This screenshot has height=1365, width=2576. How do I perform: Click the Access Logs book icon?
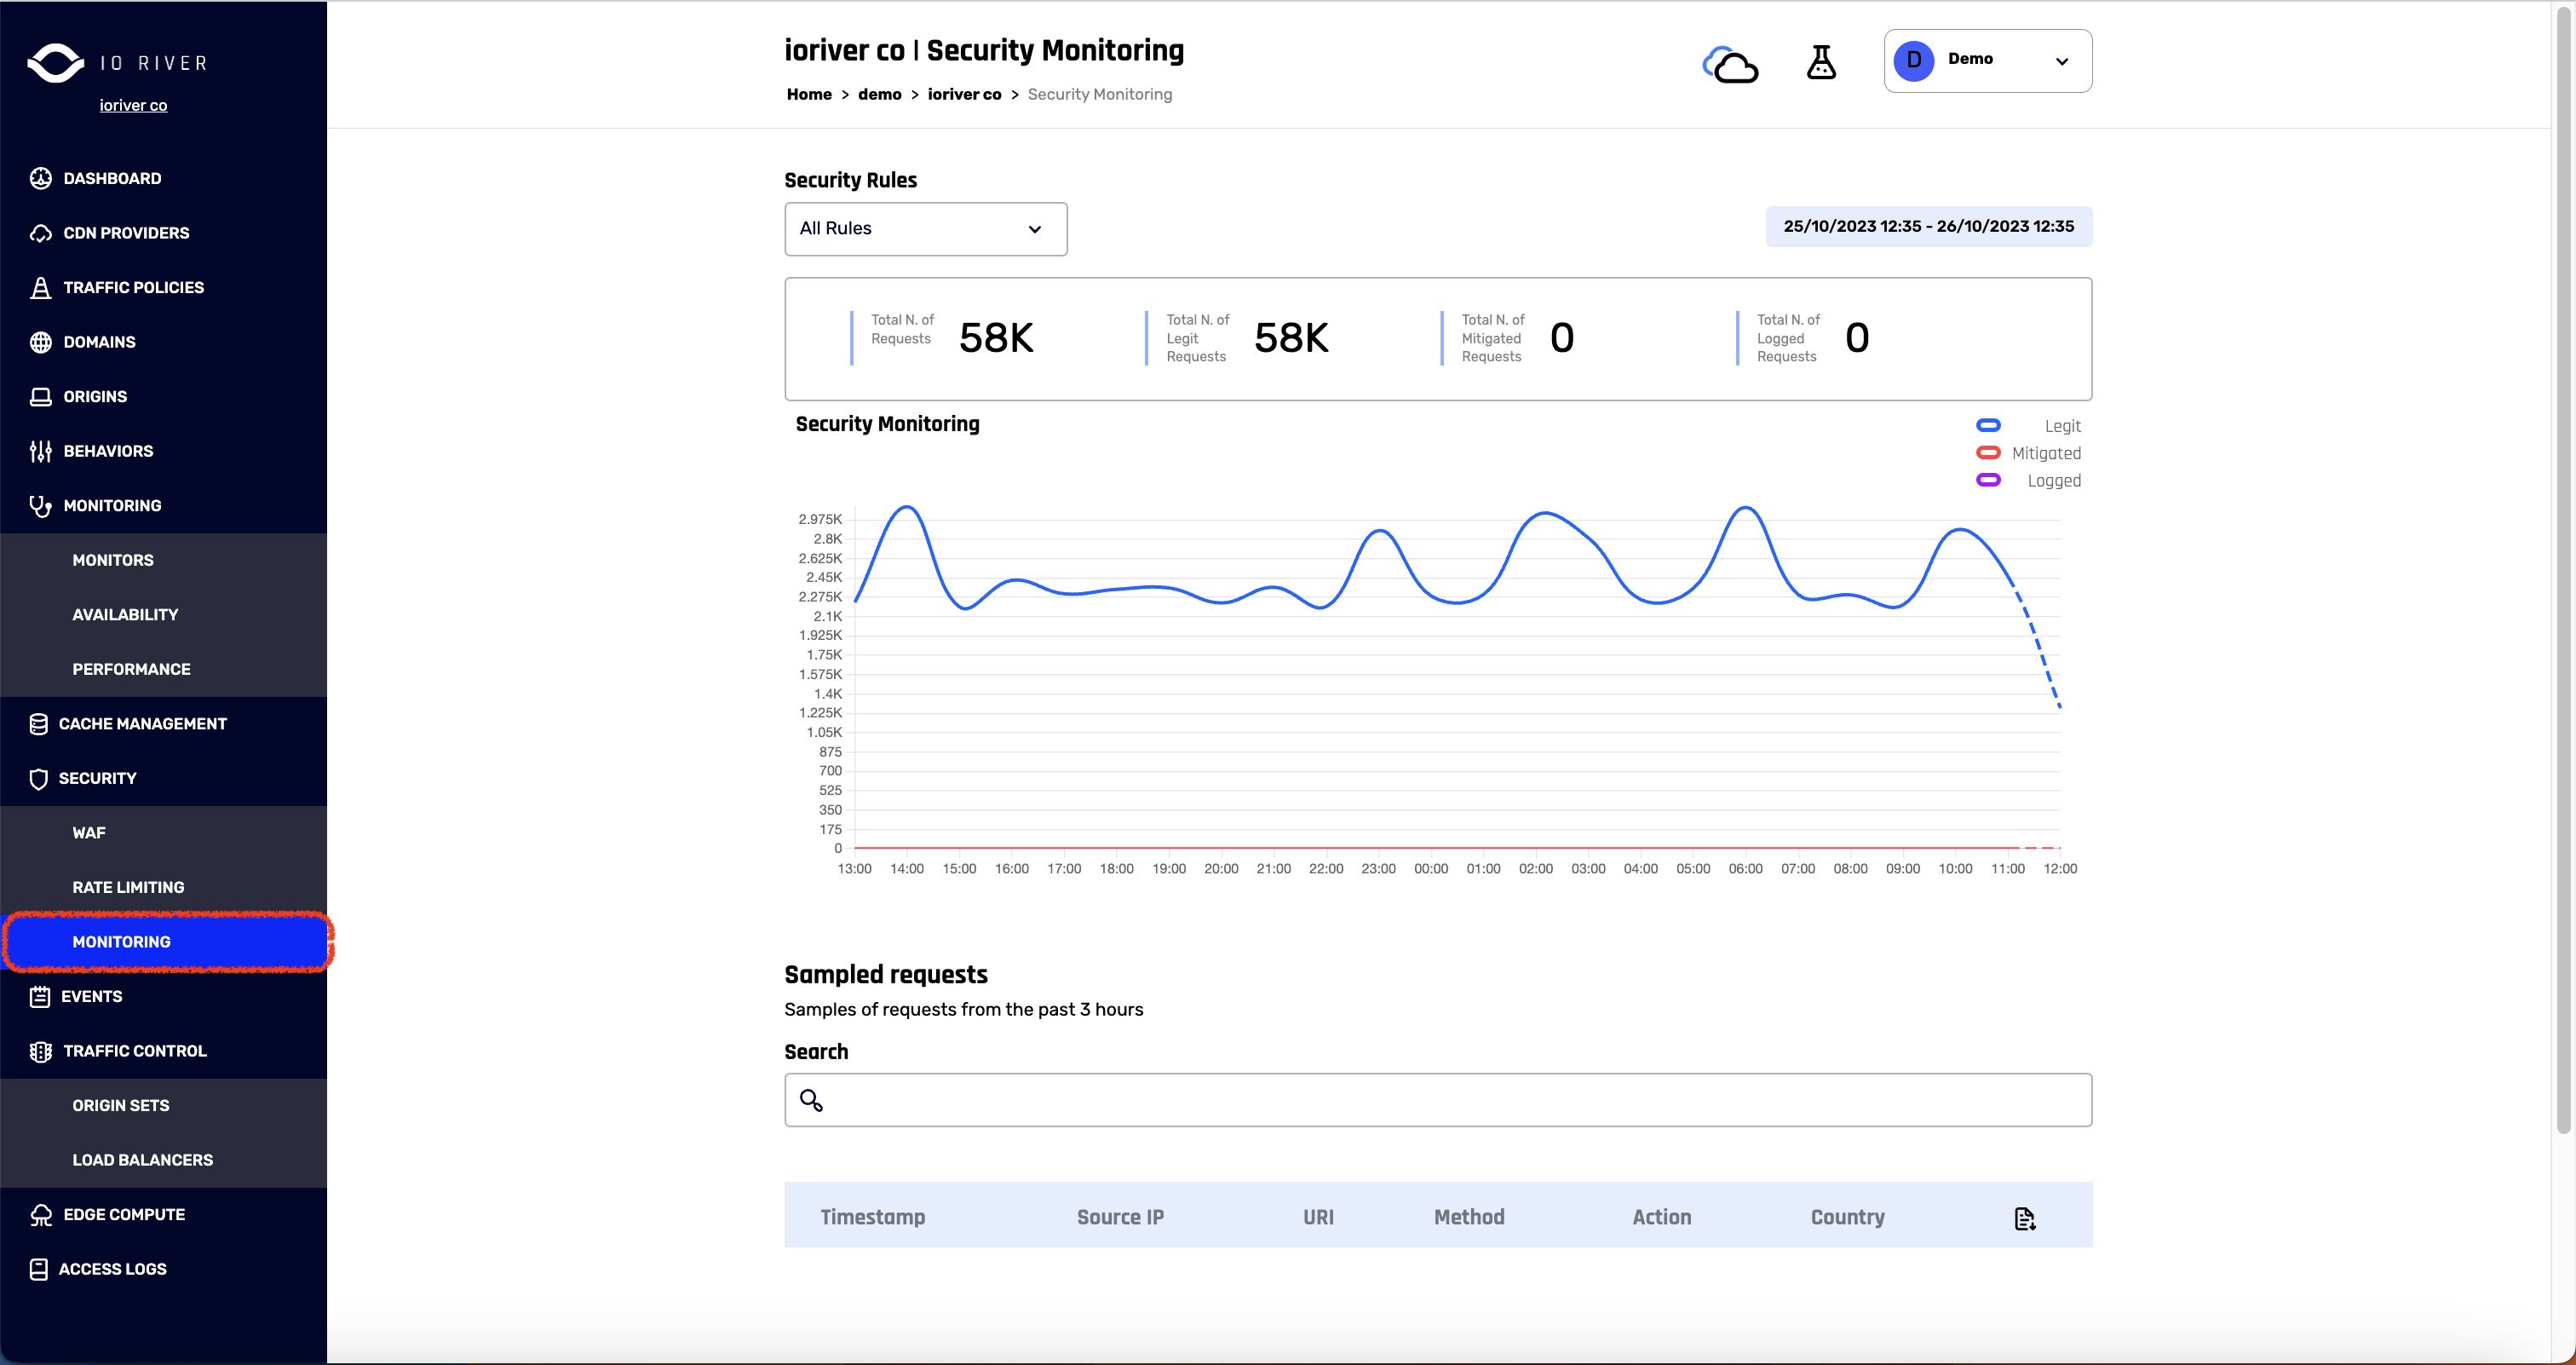pyautogui.click(x=38, y=1269)
